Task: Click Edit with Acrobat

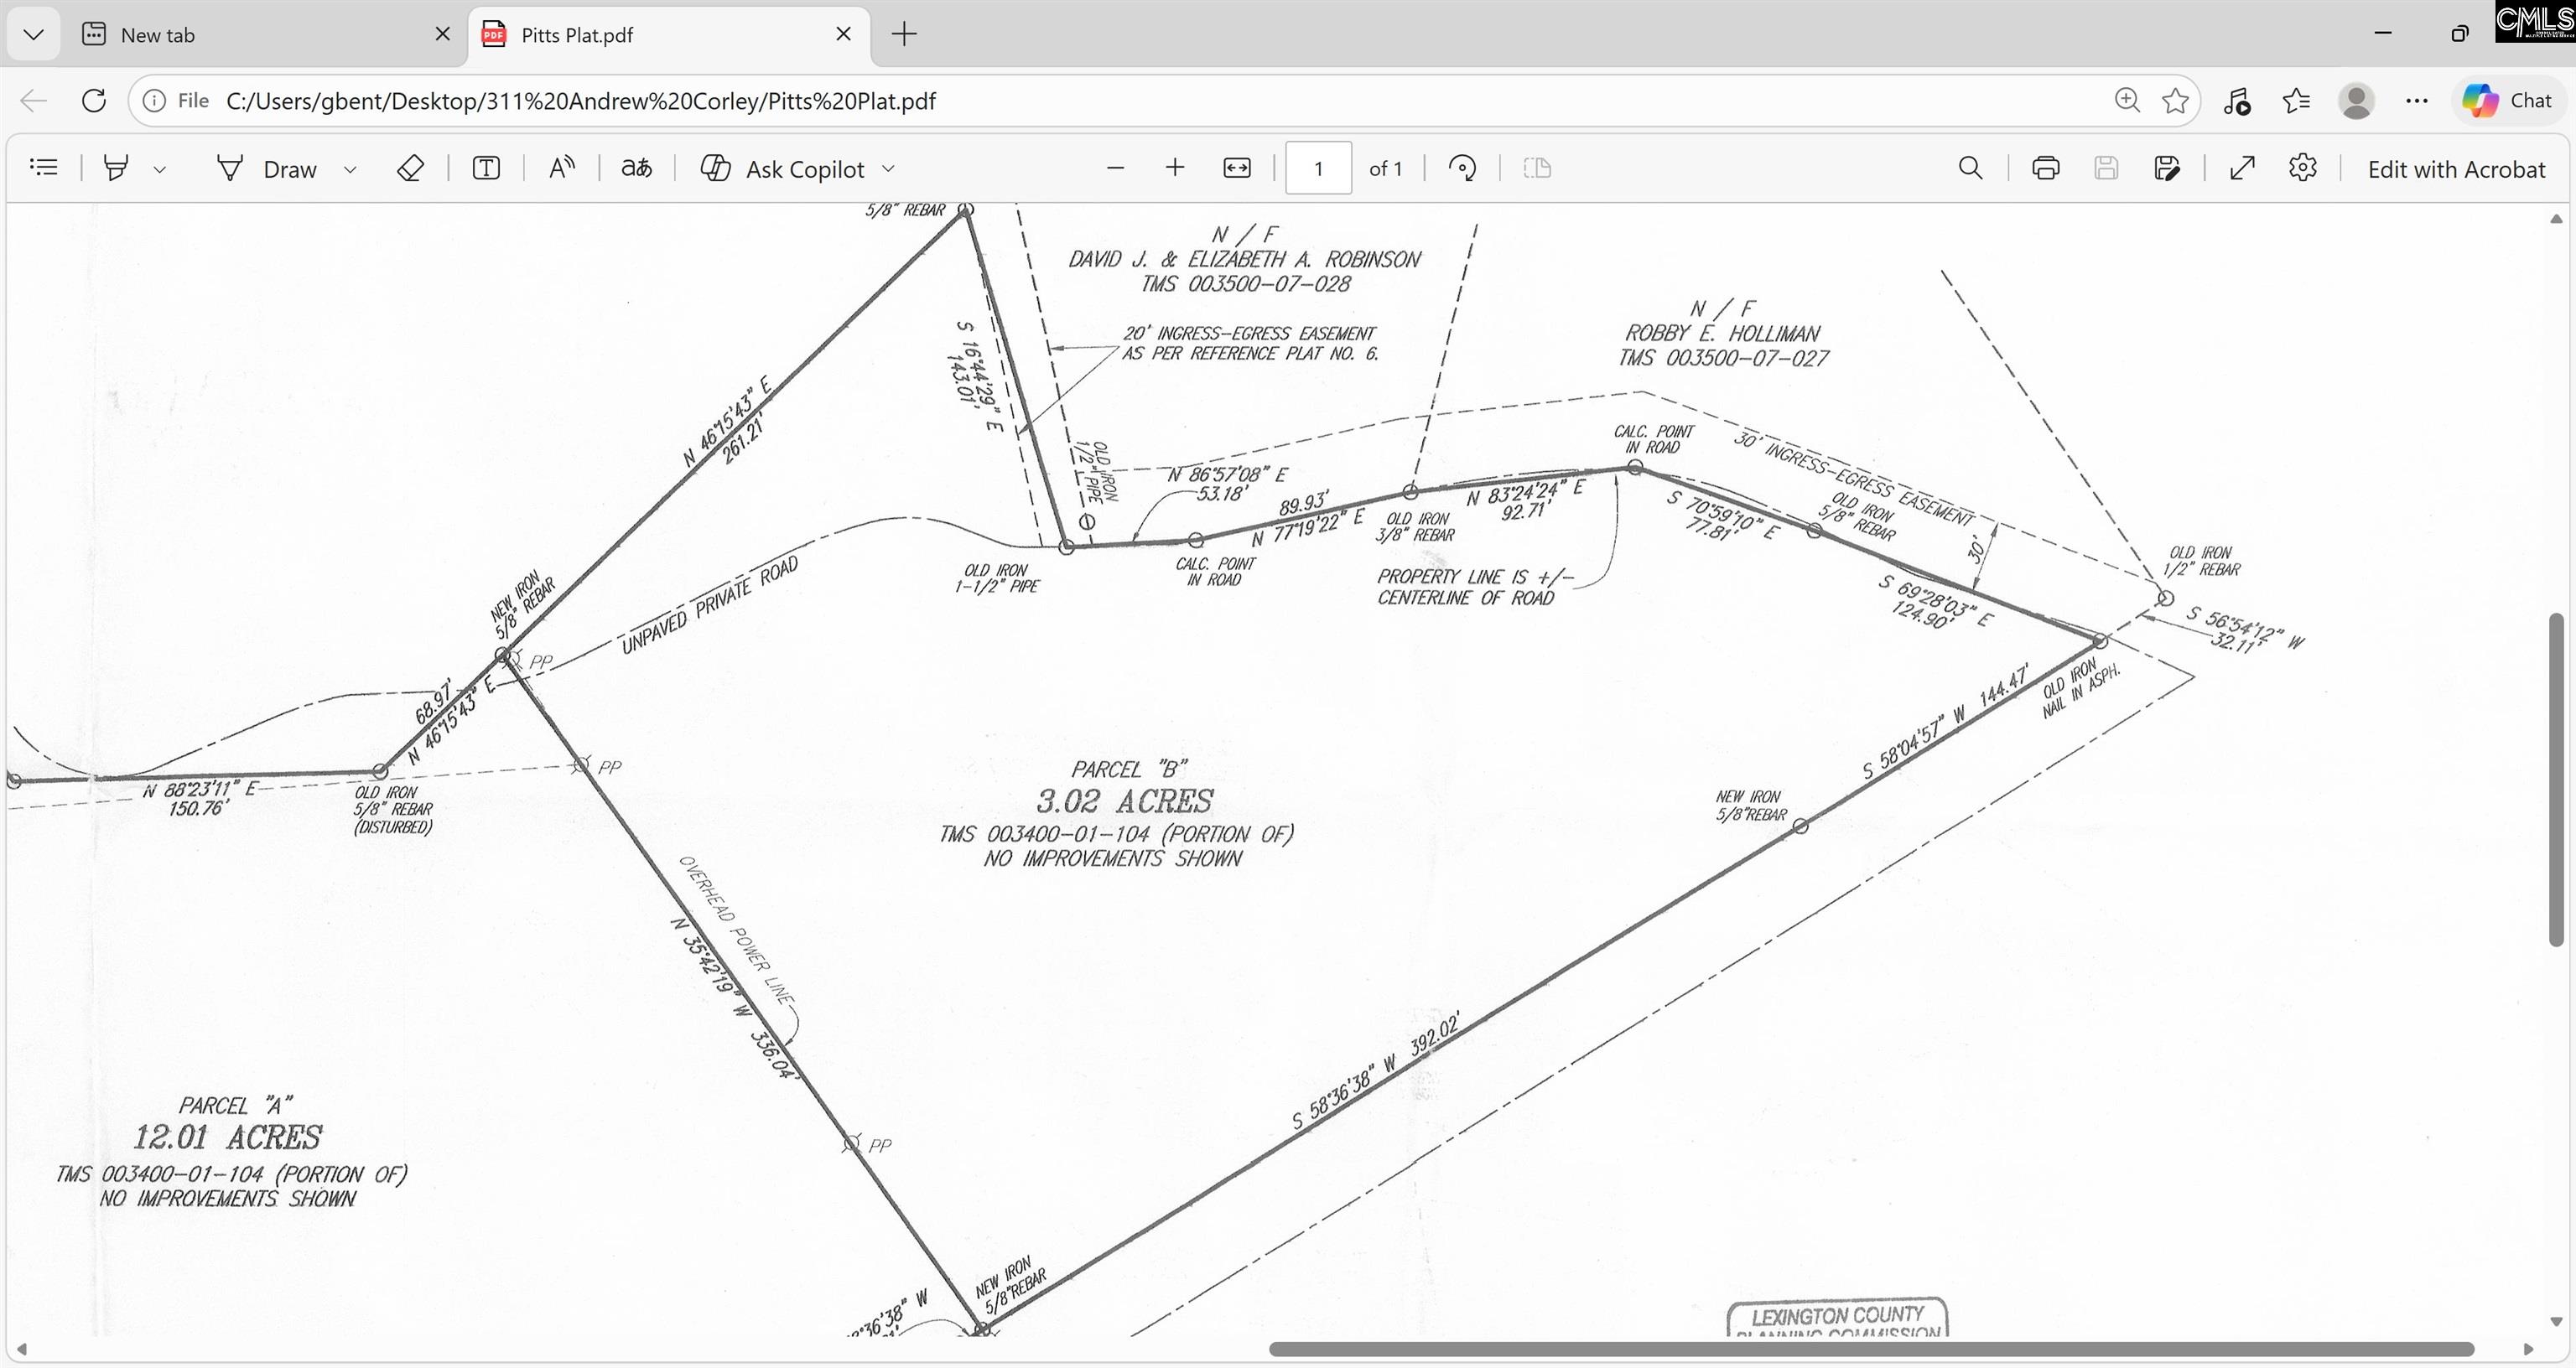Action: point(2456,169)
